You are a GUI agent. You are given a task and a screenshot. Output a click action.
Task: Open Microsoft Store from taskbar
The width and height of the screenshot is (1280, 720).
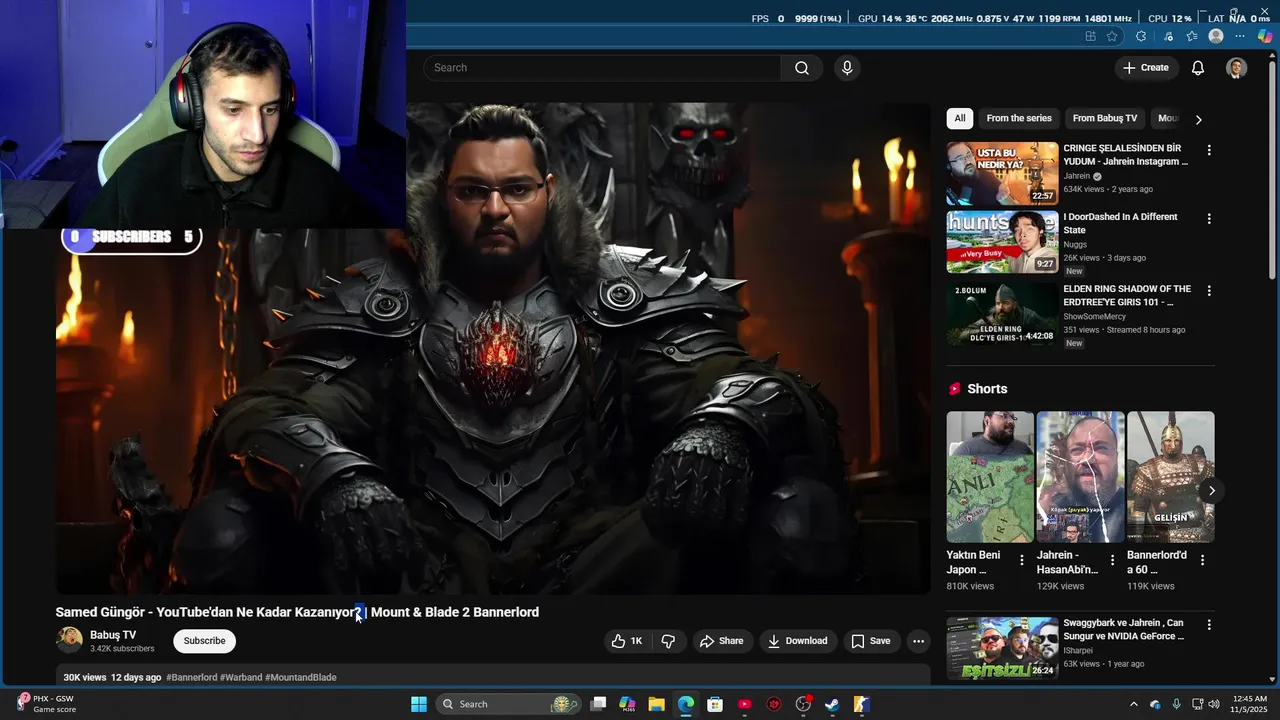point(715,704)
